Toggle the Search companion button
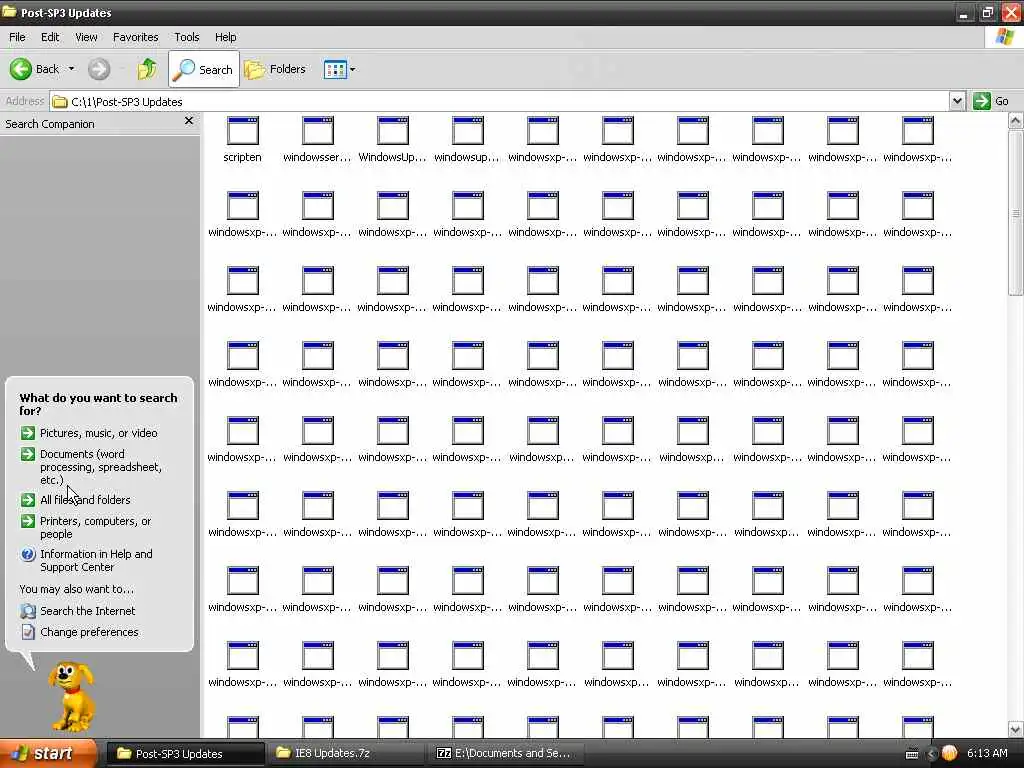Viewport: 1024px width, 768px height. (204, 69)
